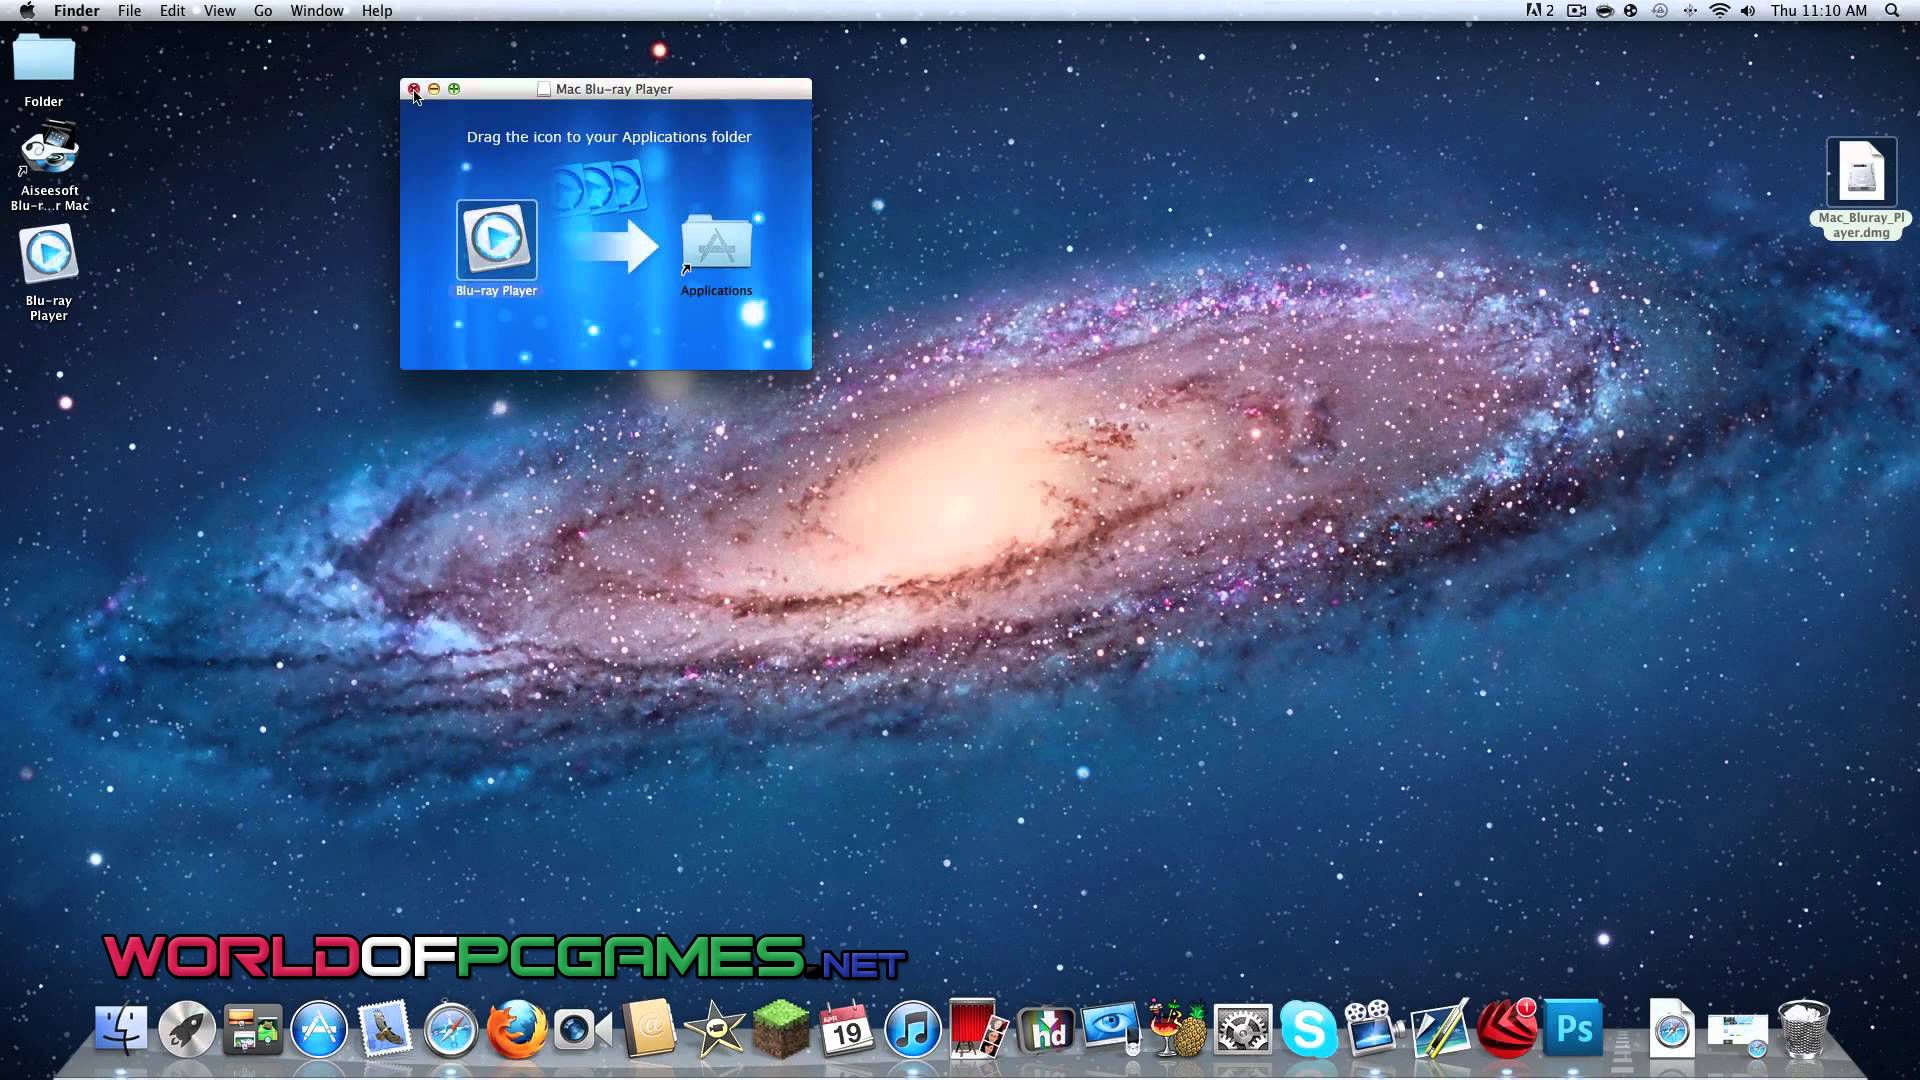Viewport: 1920px width, 1080px height.
Task: Open System Preferences gear in dock
Action: click(1243, 1030)
